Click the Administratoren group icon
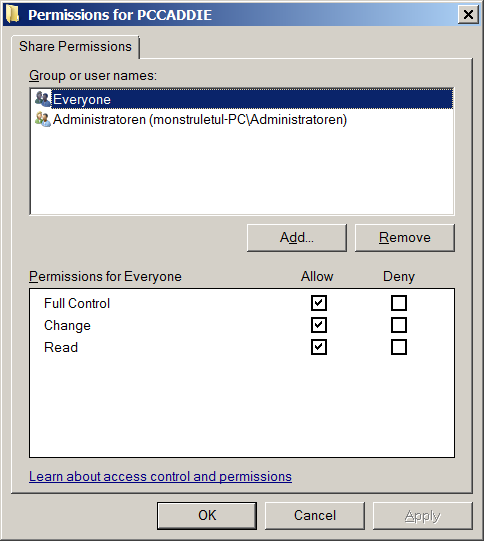The width and height of the screenshot is (484, 541). pos(43,119)
